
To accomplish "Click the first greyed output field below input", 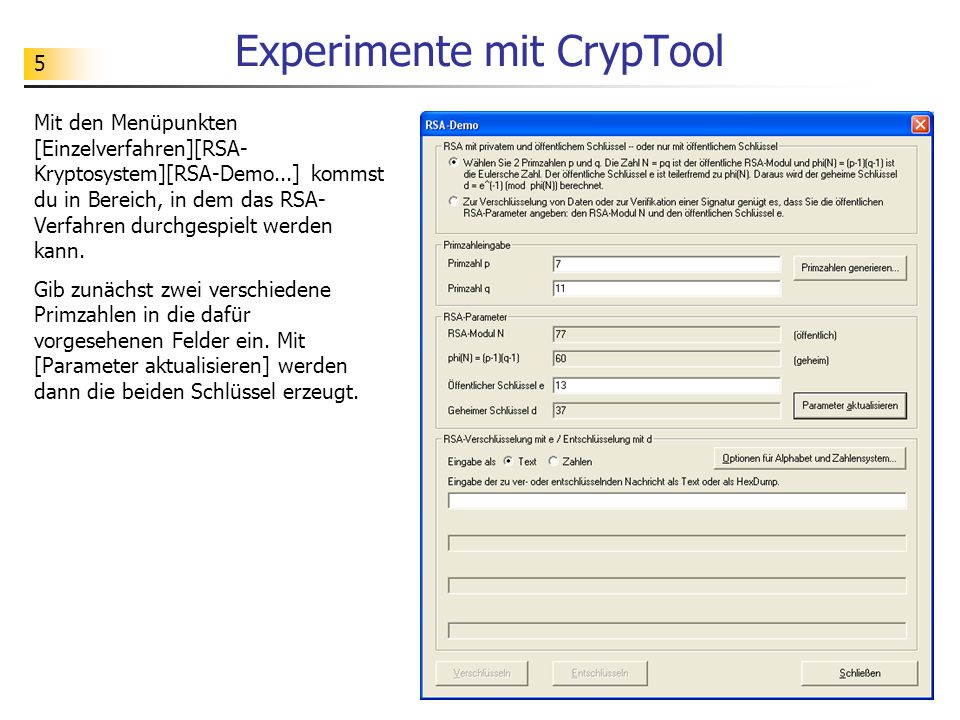I will tap(677, 543).
